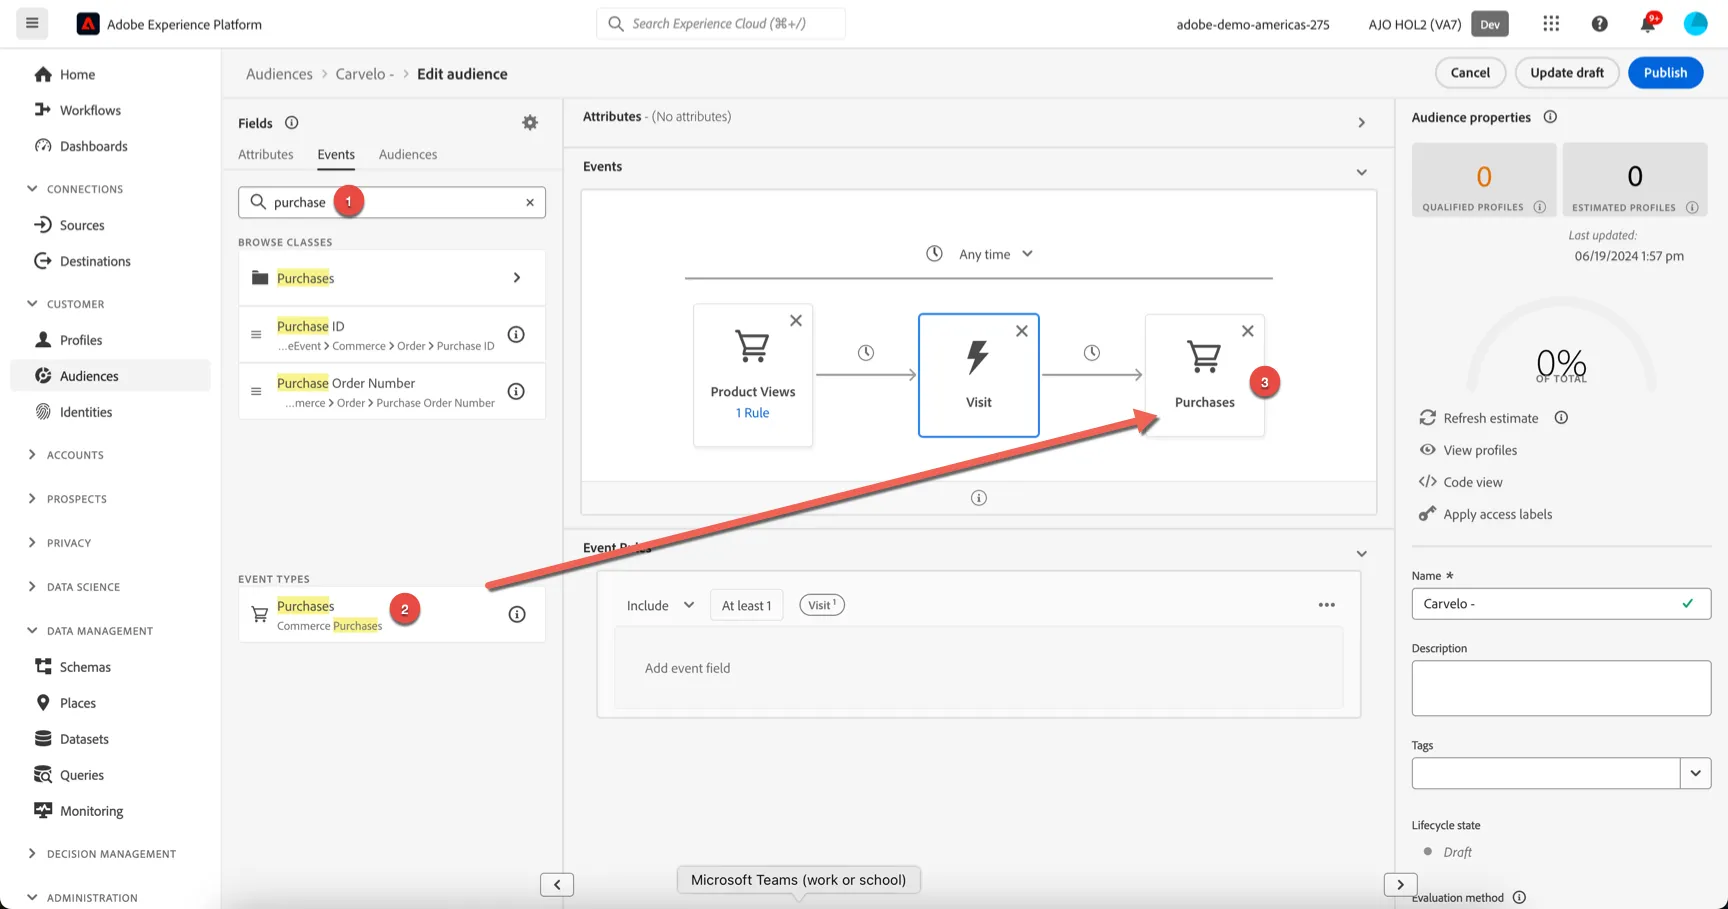
Task: Collapse the right properties panel arrow
Action: [x=1401, y=885]
